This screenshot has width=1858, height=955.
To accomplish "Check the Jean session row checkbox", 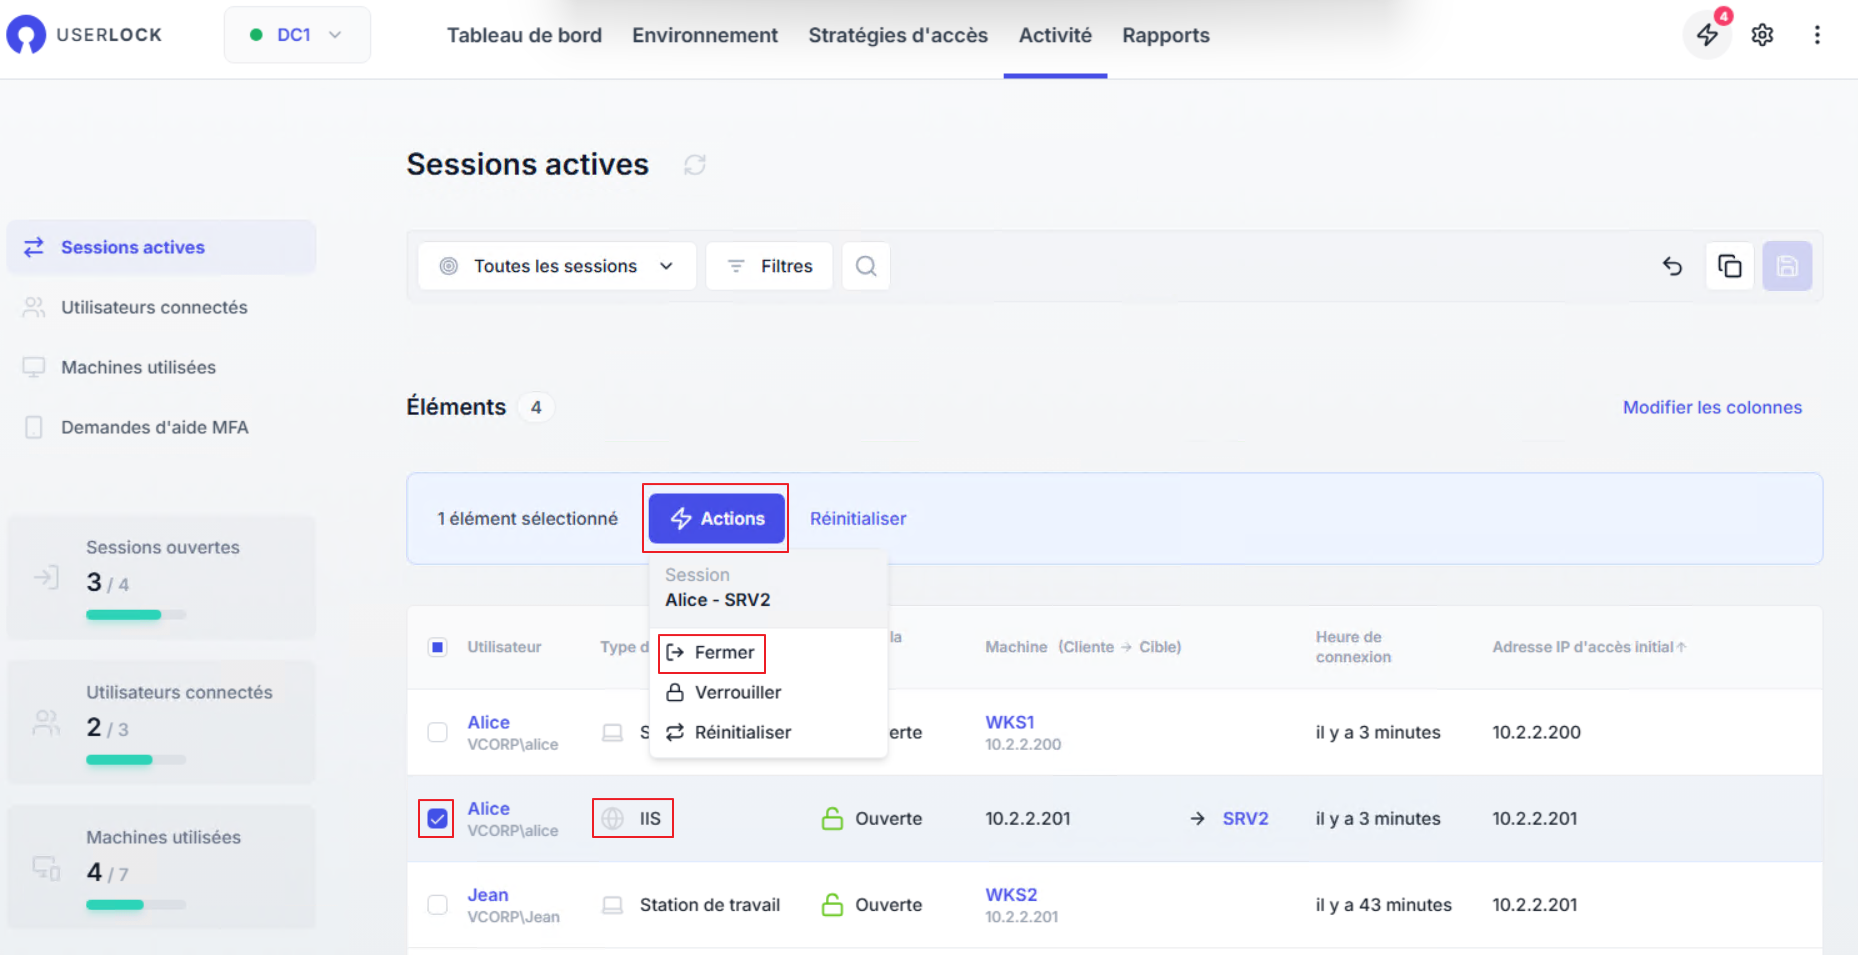I will [437, 905].
